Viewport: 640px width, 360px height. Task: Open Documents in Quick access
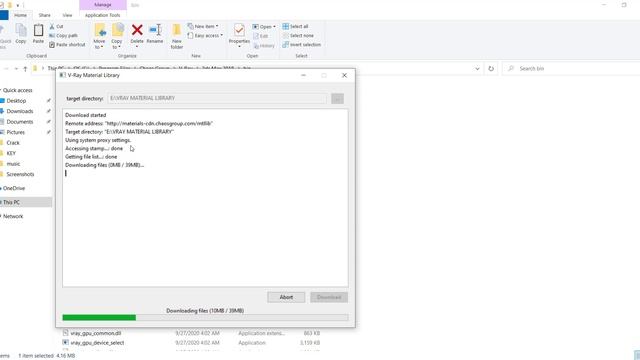tap(20, 122)
